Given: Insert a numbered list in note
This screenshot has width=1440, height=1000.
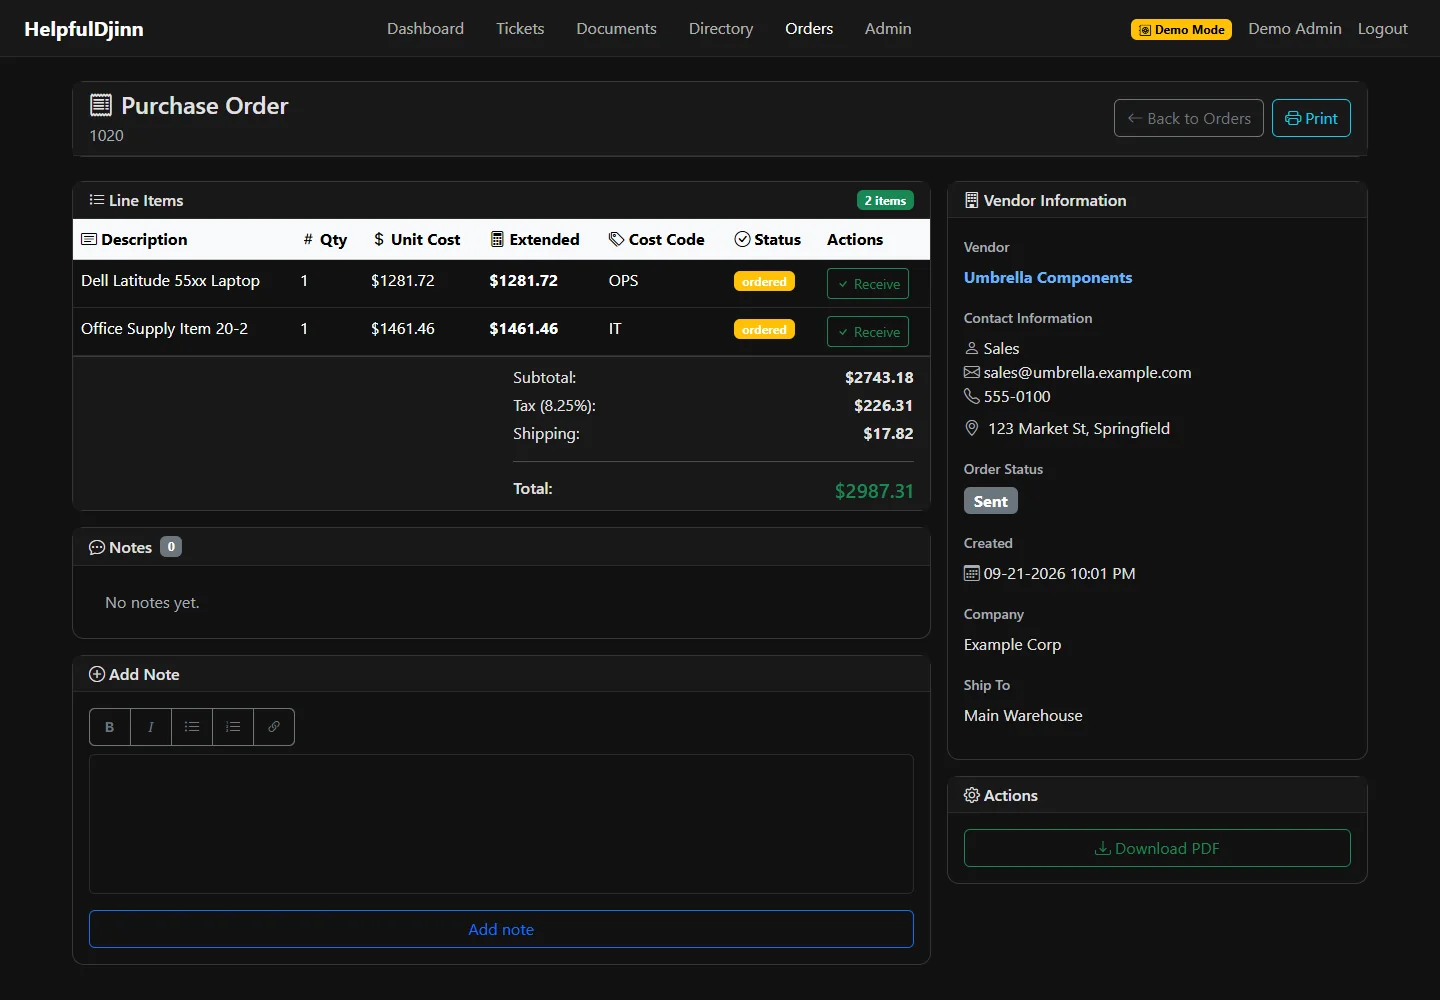Looking at the screenshot, I should [x=233, y=727].
